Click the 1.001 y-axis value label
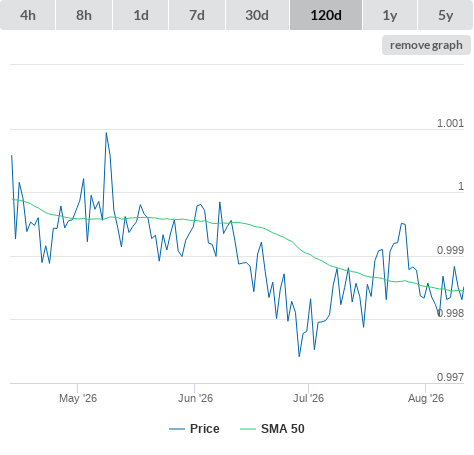Image resolution: width=474 pixels, height=455 pixels. click(450, 123)
